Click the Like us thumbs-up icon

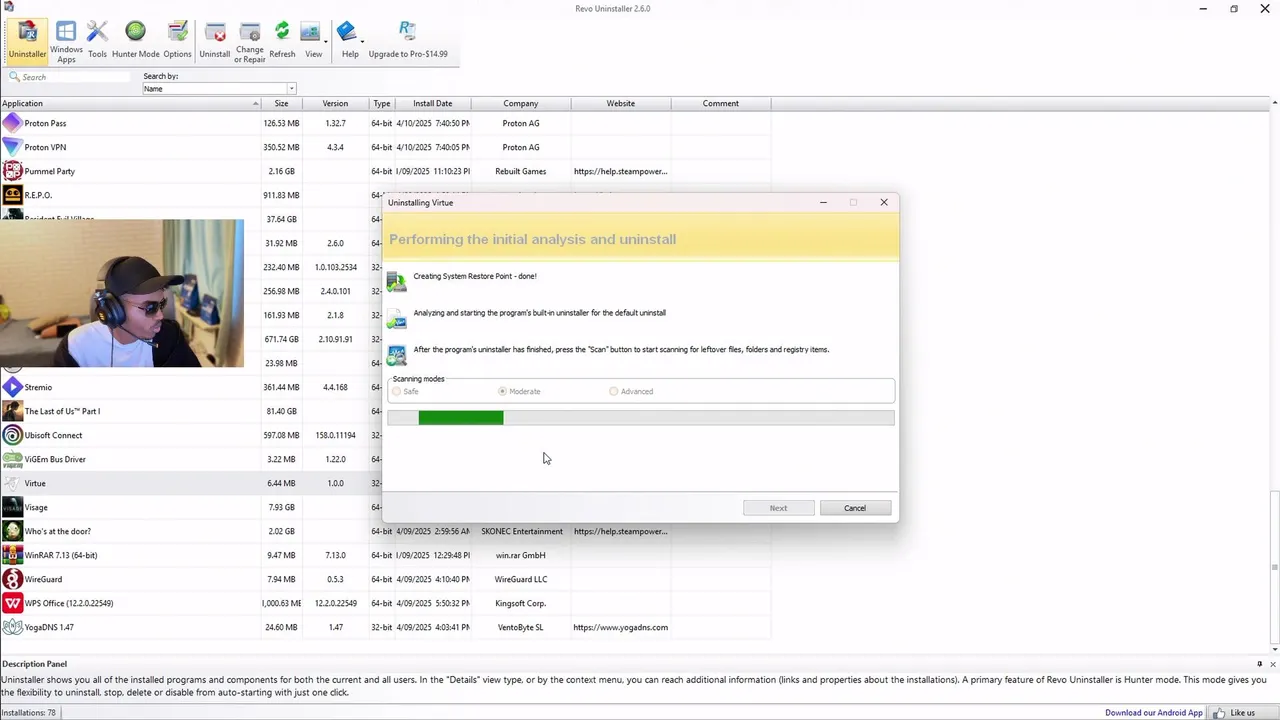[x=1219, y=713]
